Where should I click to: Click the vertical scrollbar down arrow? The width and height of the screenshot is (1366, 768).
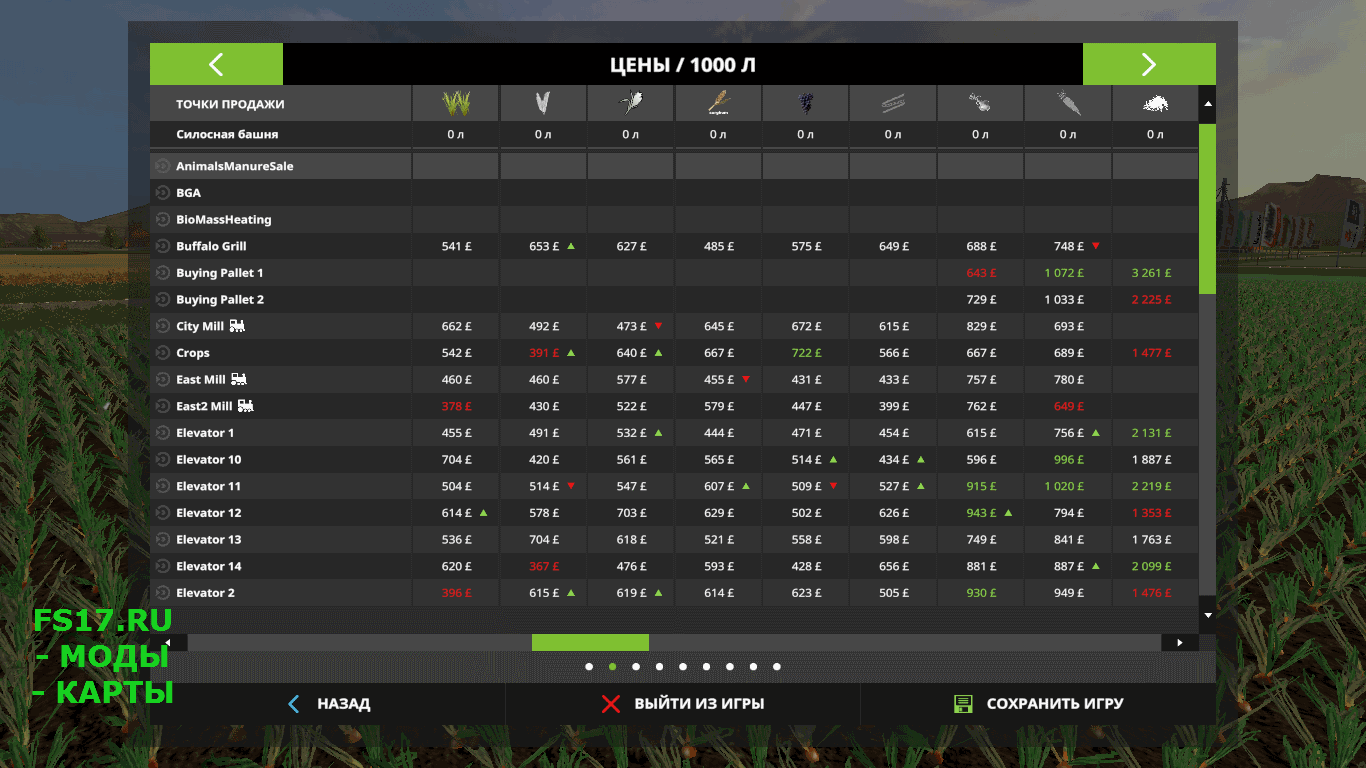(x=1207, y=615)
